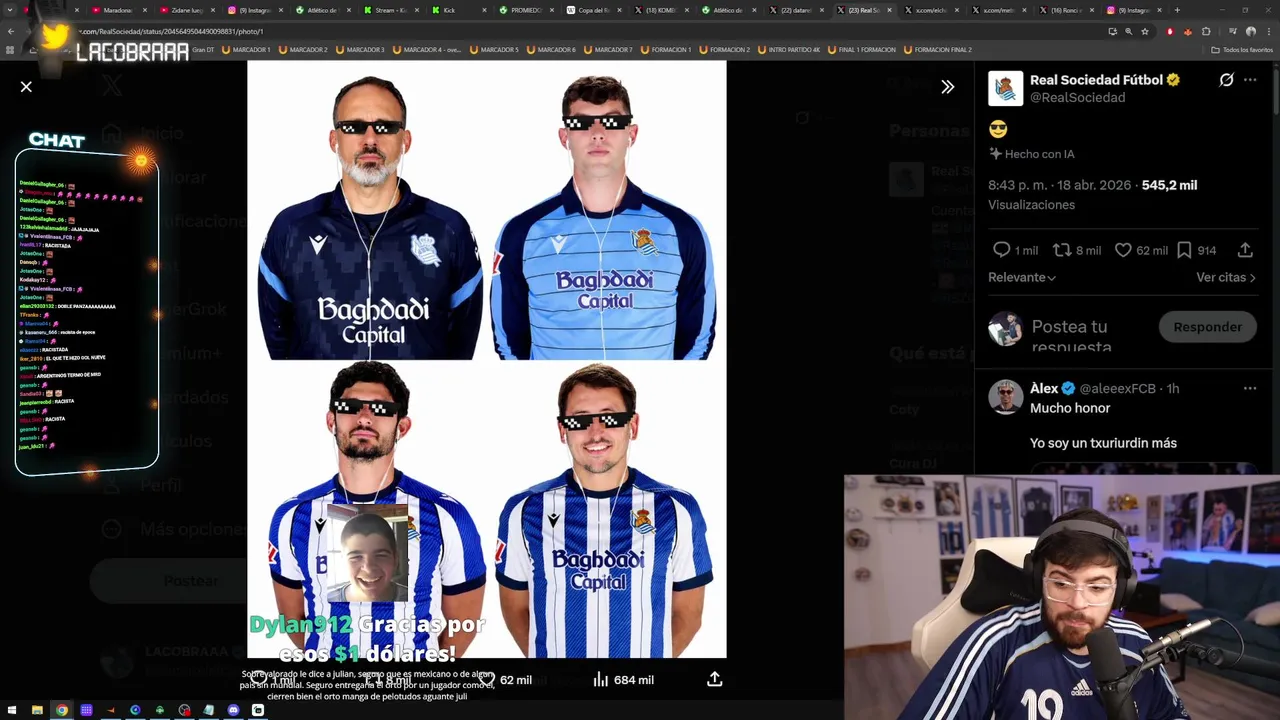
Task: Click the share icon below the photo
Action: pos(714,679)
